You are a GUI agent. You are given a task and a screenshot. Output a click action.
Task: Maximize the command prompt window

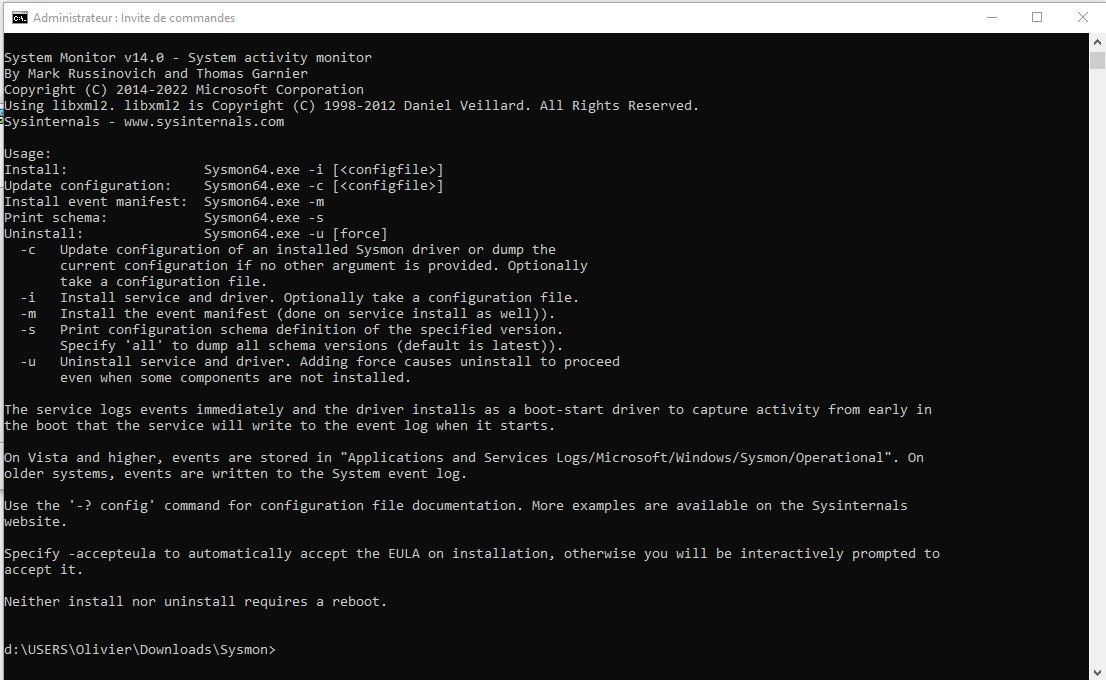click(x=1037, y=17)
